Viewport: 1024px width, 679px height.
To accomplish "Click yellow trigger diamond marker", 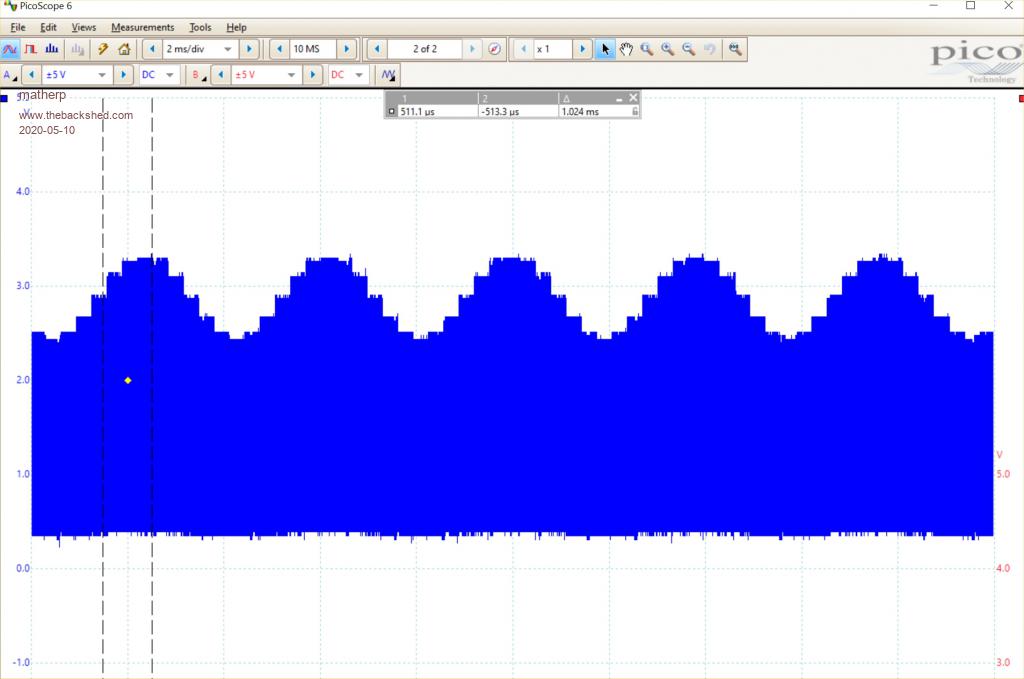I will click(128, 380).
